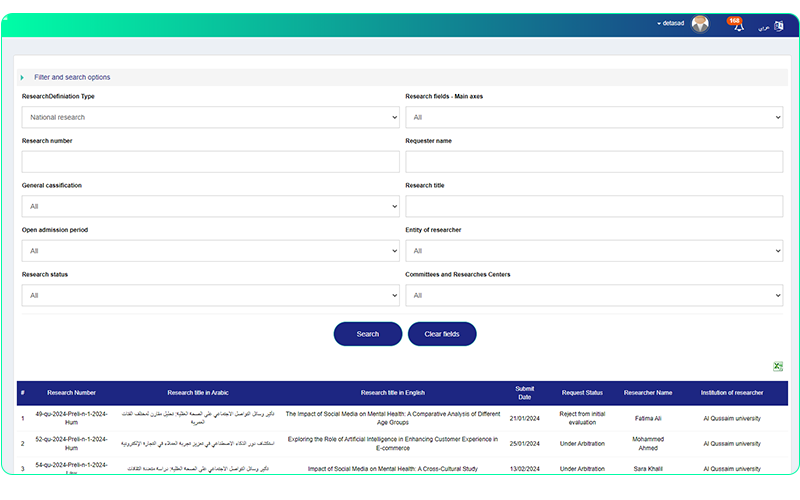Click into the Research number field
The width and height of the screenshot is (800, 500).
(210, 162)
